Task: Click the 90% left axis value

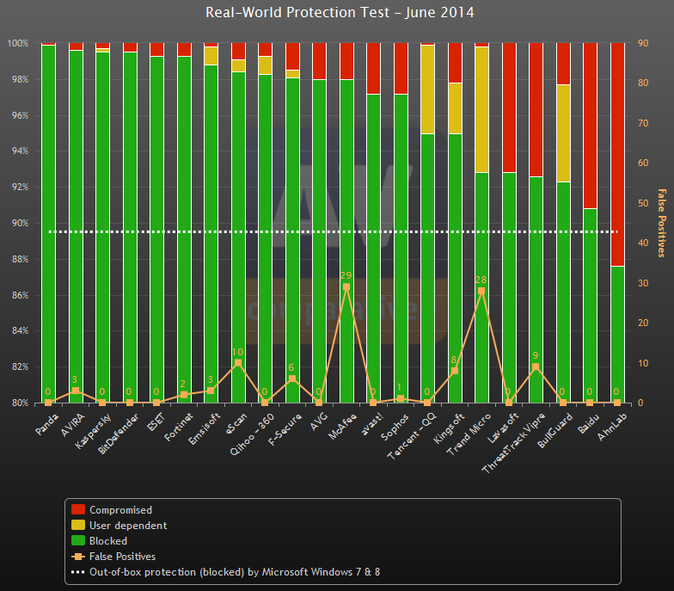Action: pos(20,223)
